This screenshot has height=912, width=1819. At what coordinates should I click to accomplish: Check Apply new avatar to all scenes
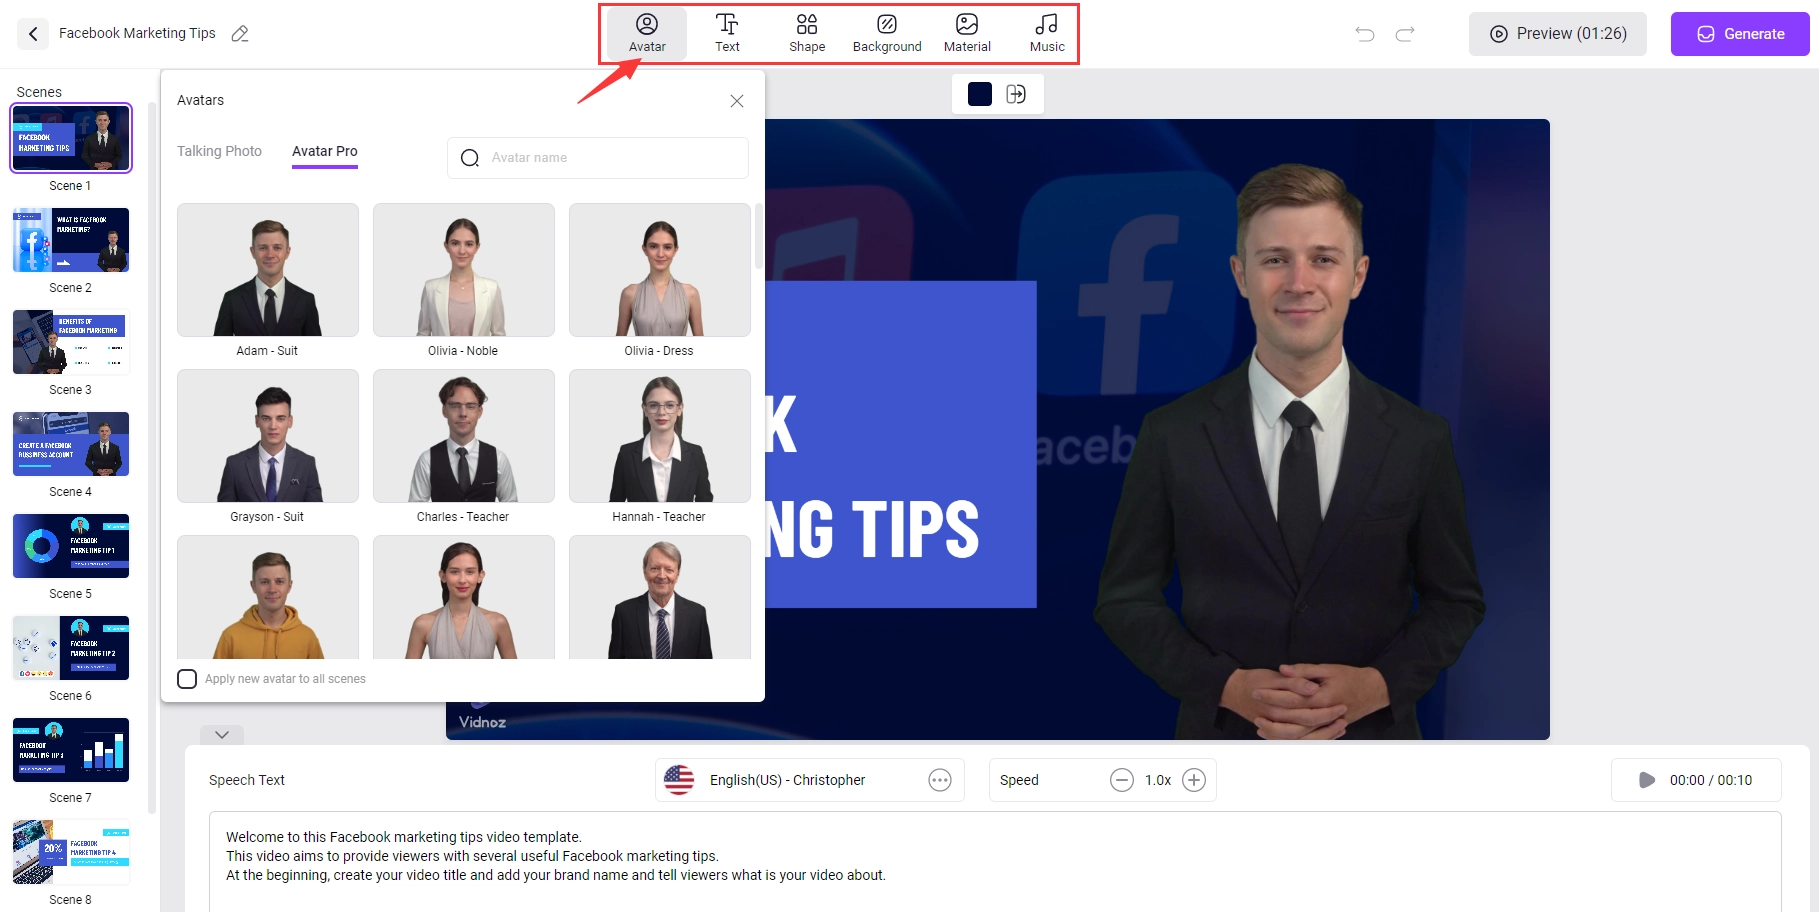point(187,679)
